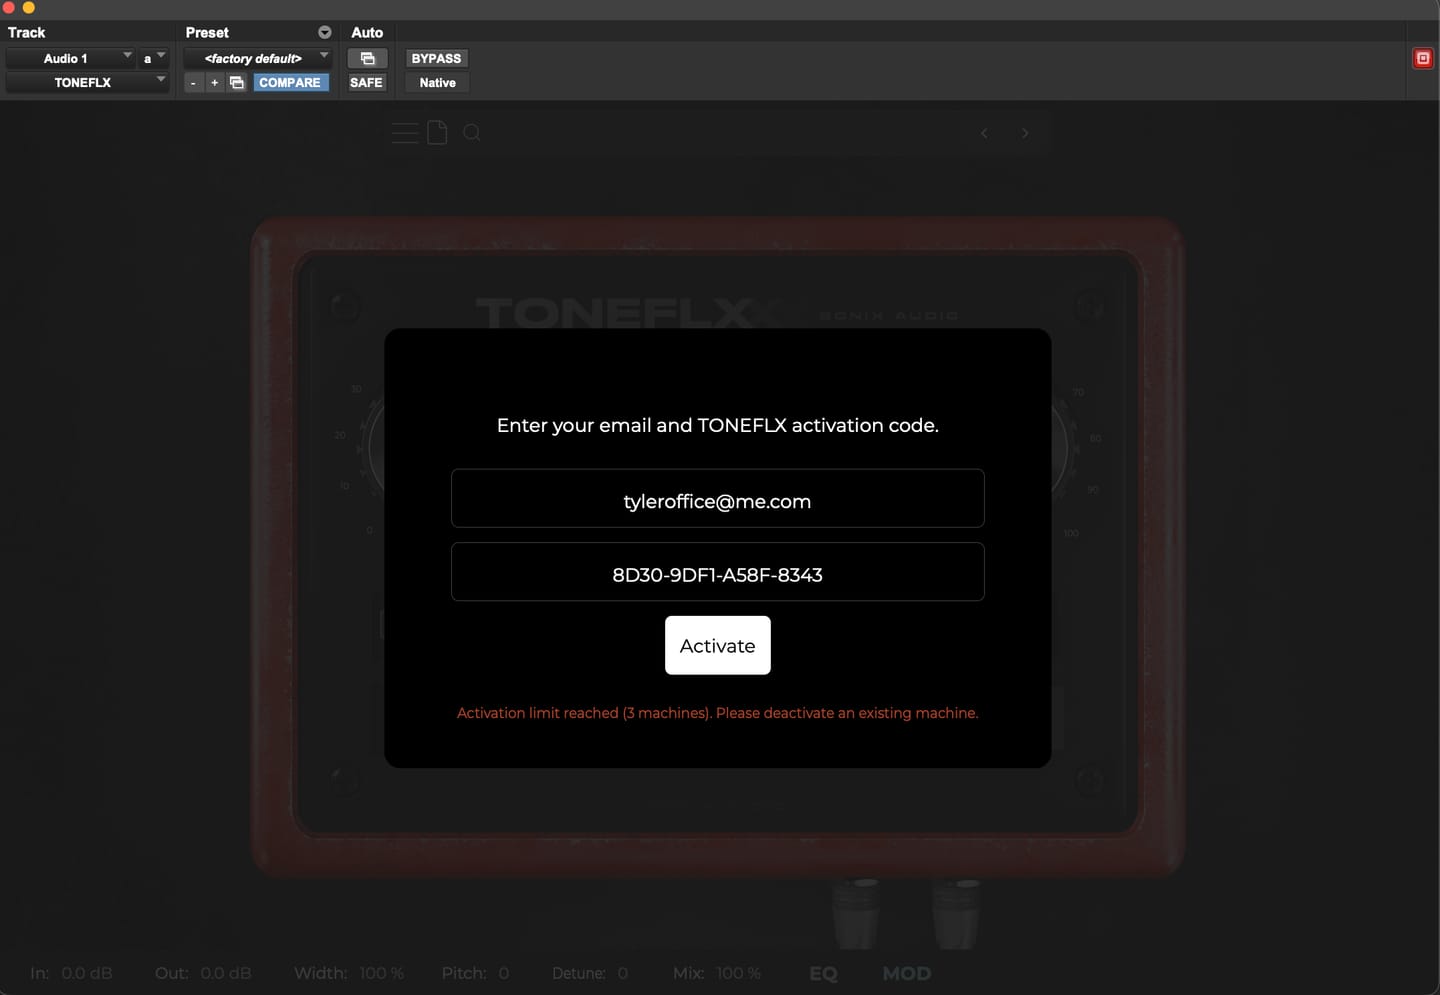
Task: Toggle the COMPARE button
Action: pyautogui.click(x=290, y=83)
